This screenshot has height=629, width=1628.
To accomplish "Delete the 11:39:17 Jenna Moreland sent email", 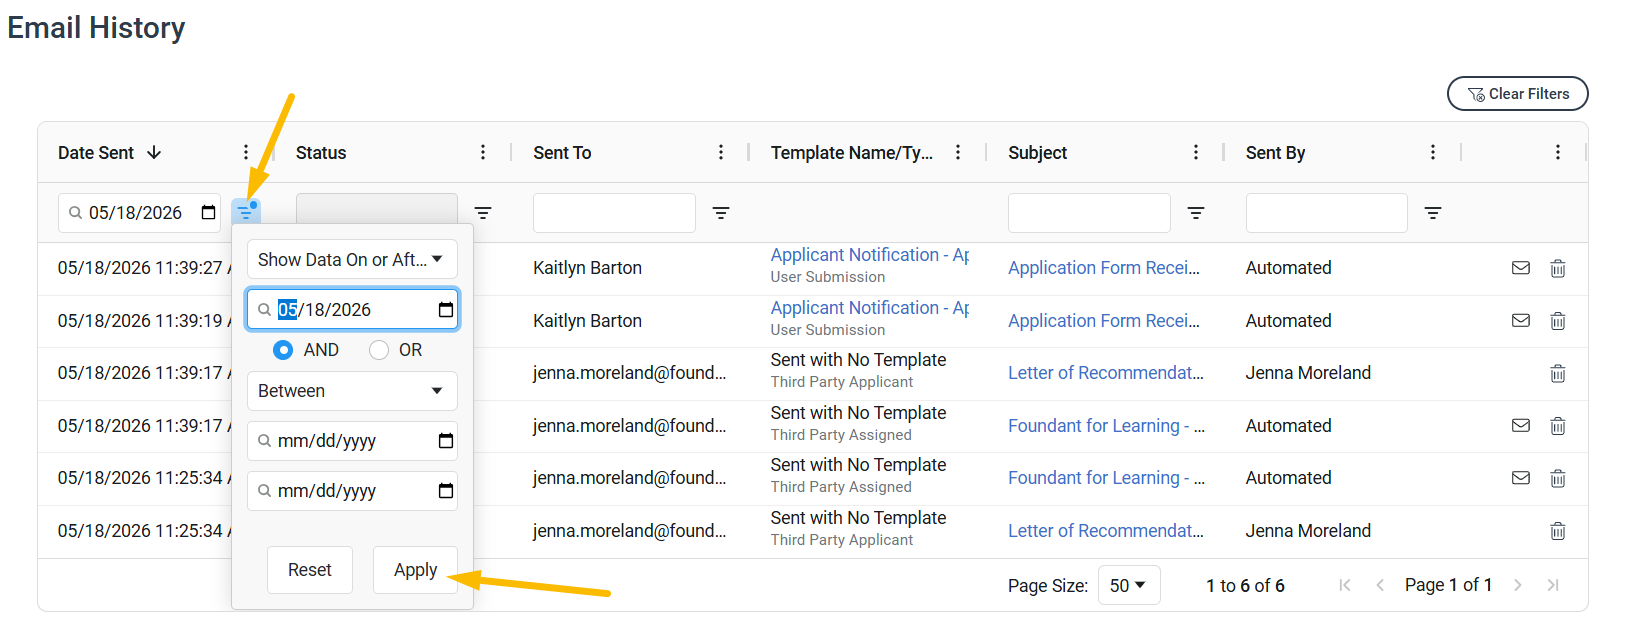I will click(x=1558, y=373).
